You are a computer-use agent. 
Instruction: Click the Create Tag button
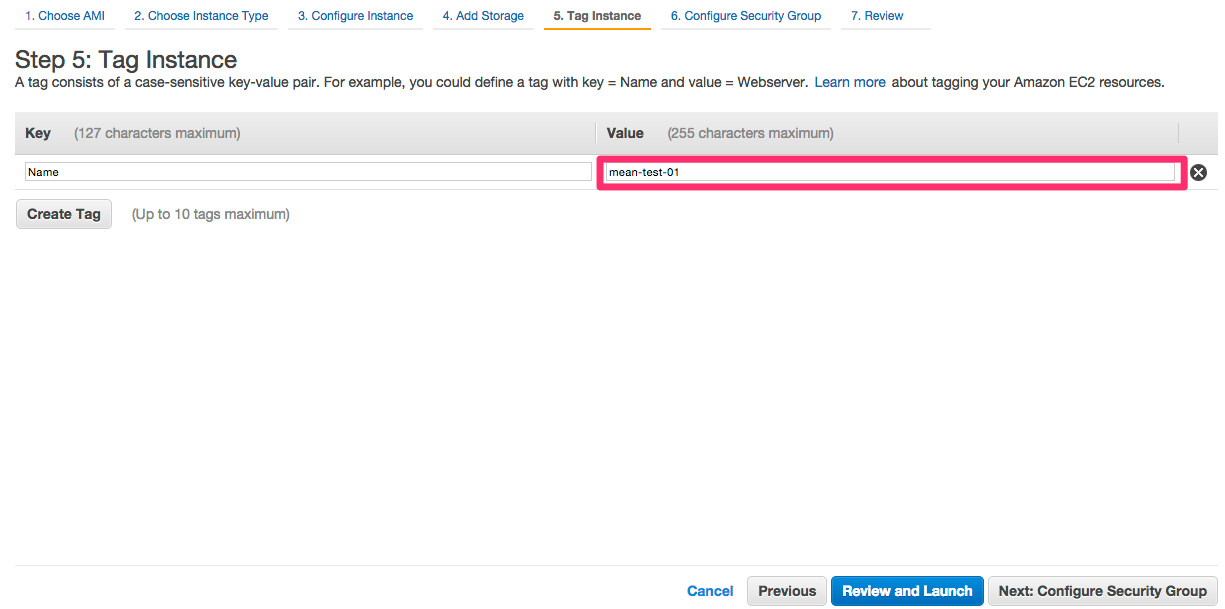pyautogui.click(x=64, y=214)
